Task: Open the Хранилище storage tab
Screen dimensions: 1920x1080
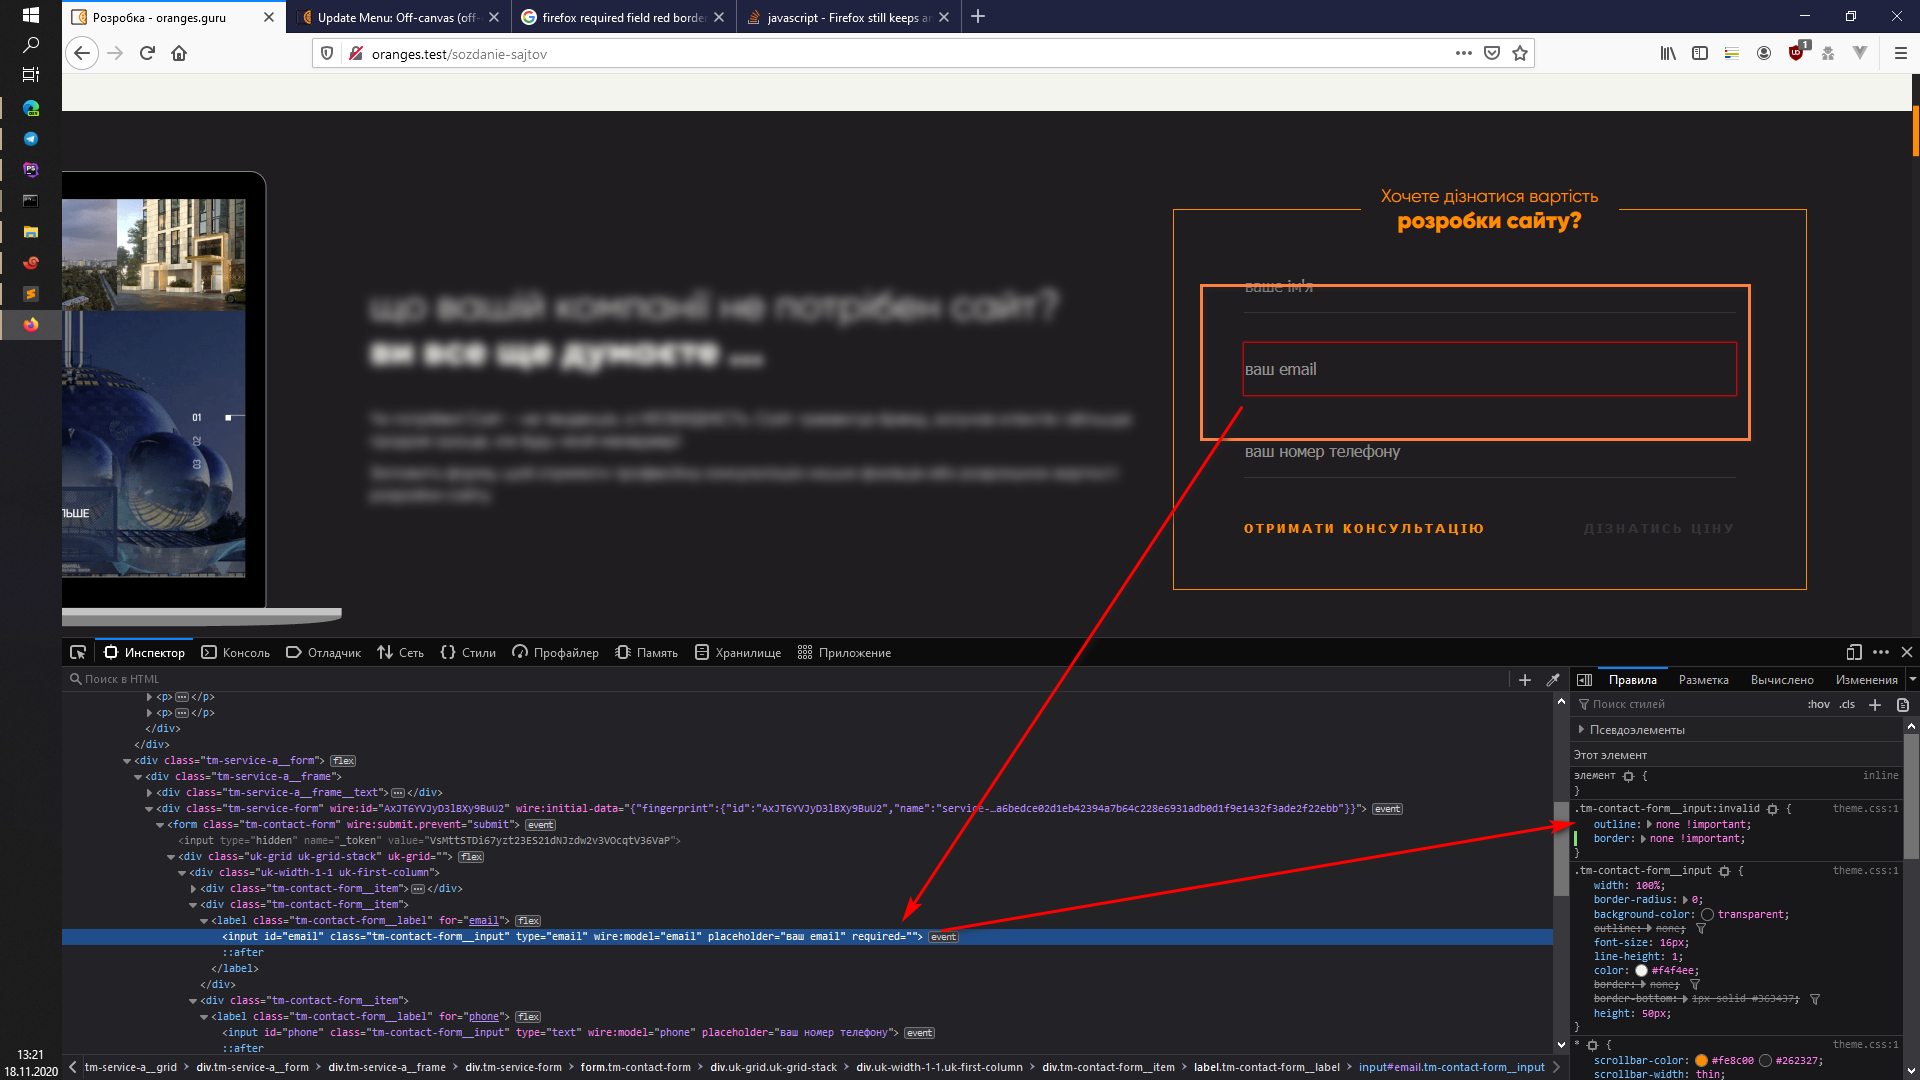Action: [738, 652]
